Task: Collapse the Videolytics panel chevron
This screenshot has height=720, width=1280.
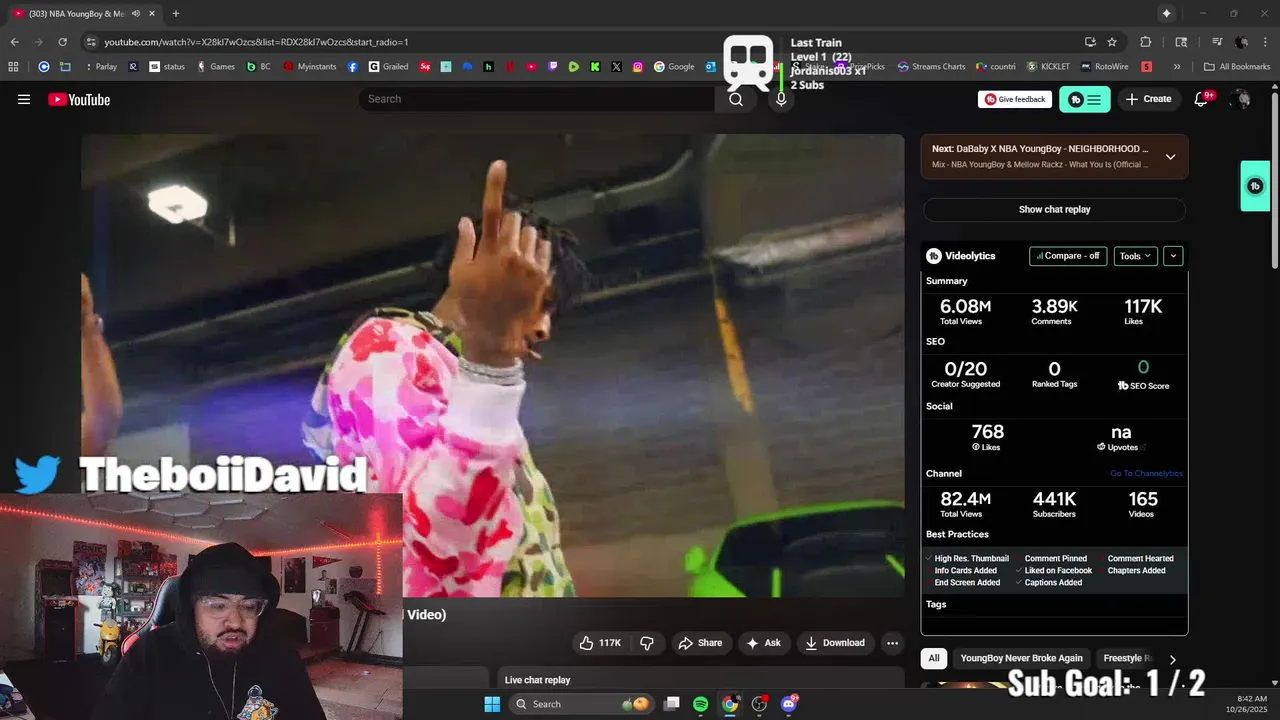Action: pos(1173,256)
